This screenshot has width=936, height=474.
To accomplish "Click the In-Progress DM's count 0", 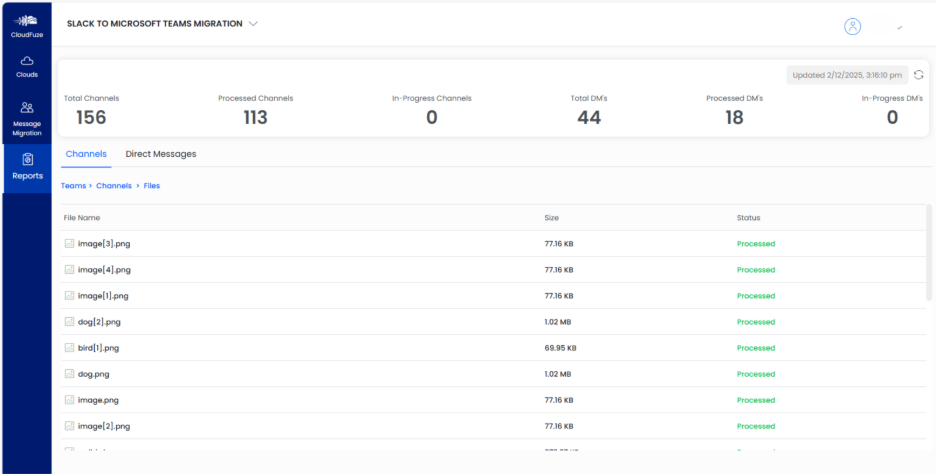I will (892, 118).
